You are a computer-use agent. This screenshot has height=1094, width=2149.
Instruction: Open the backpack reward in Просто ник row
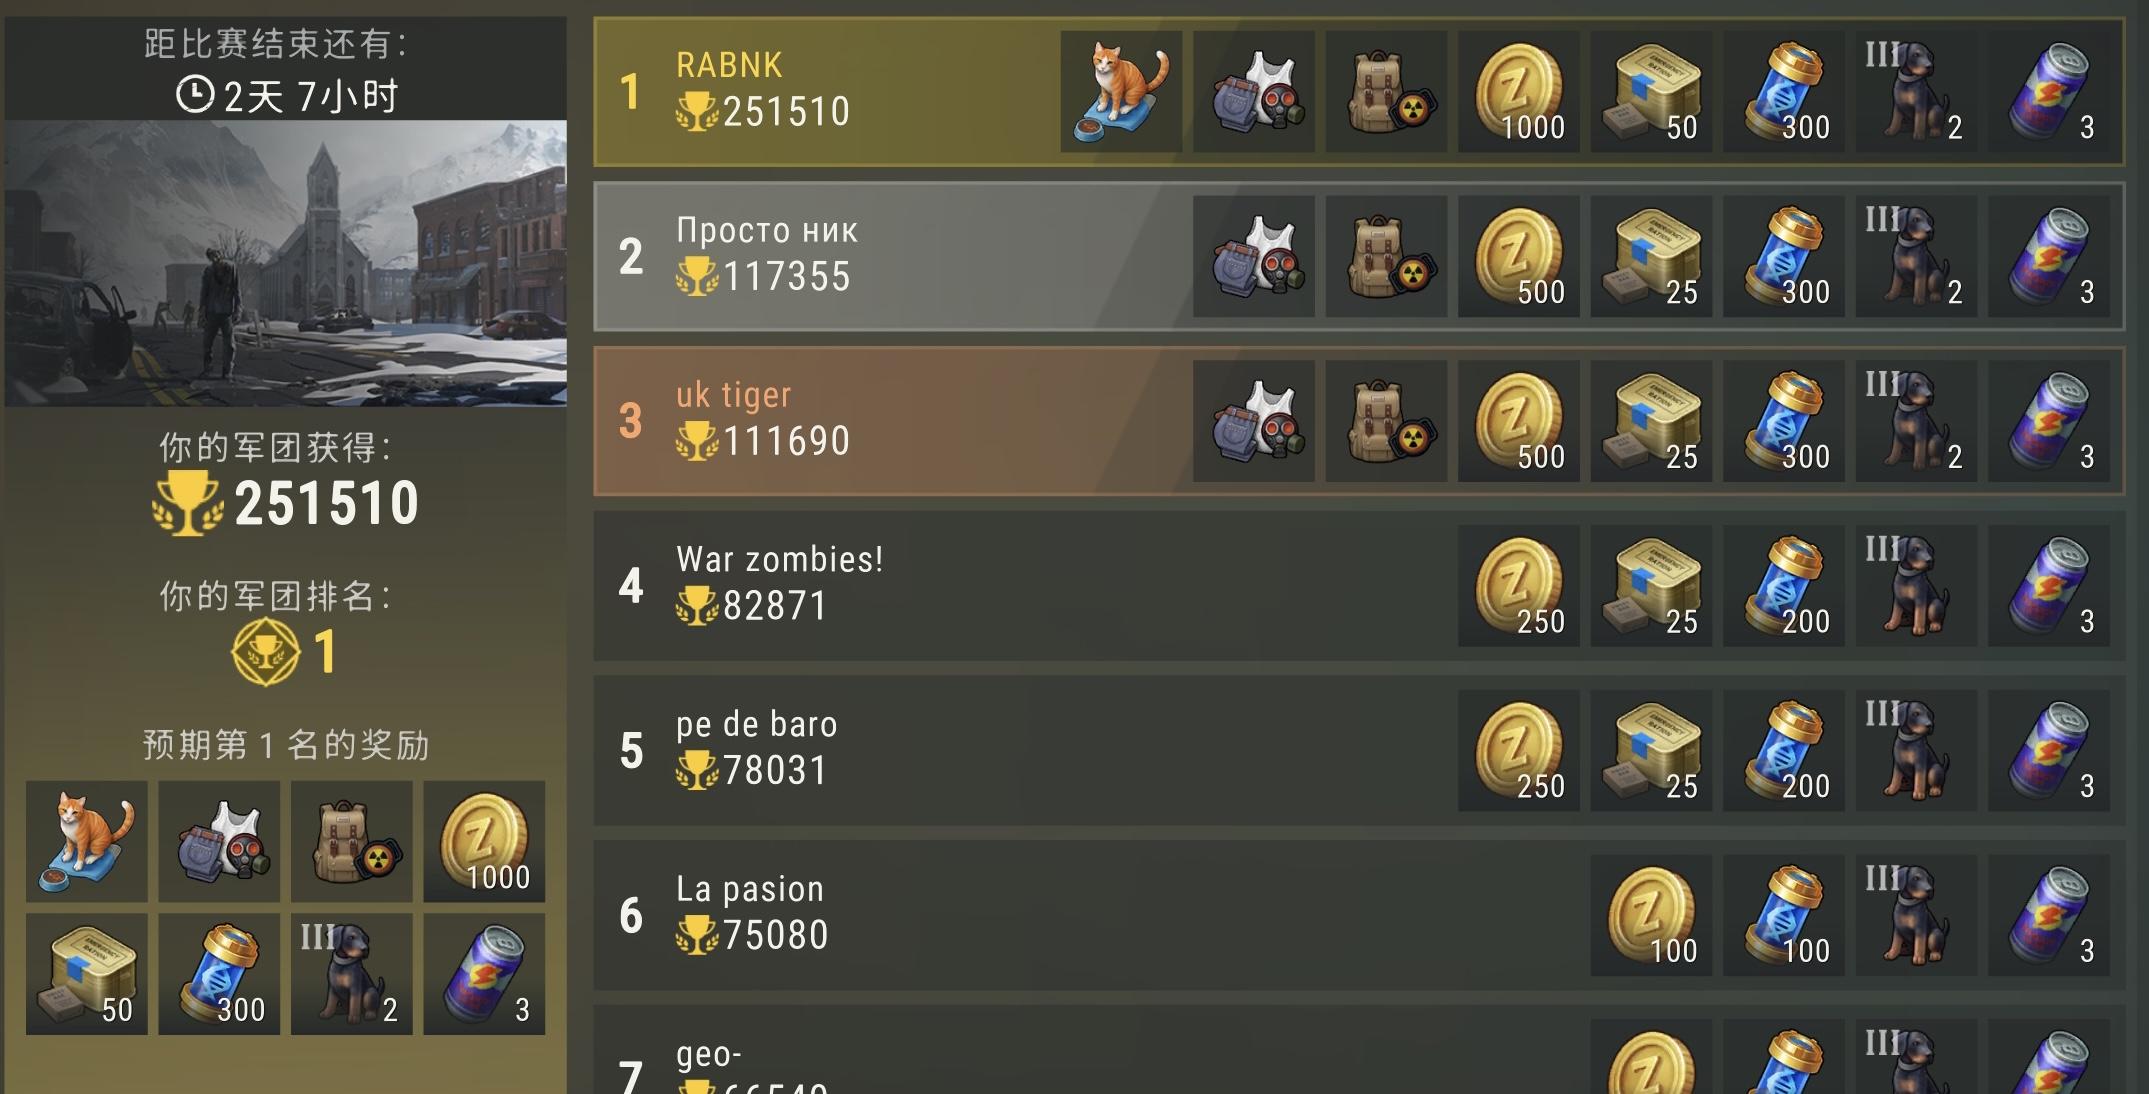pyautogui.click(x=1386, y=256)
